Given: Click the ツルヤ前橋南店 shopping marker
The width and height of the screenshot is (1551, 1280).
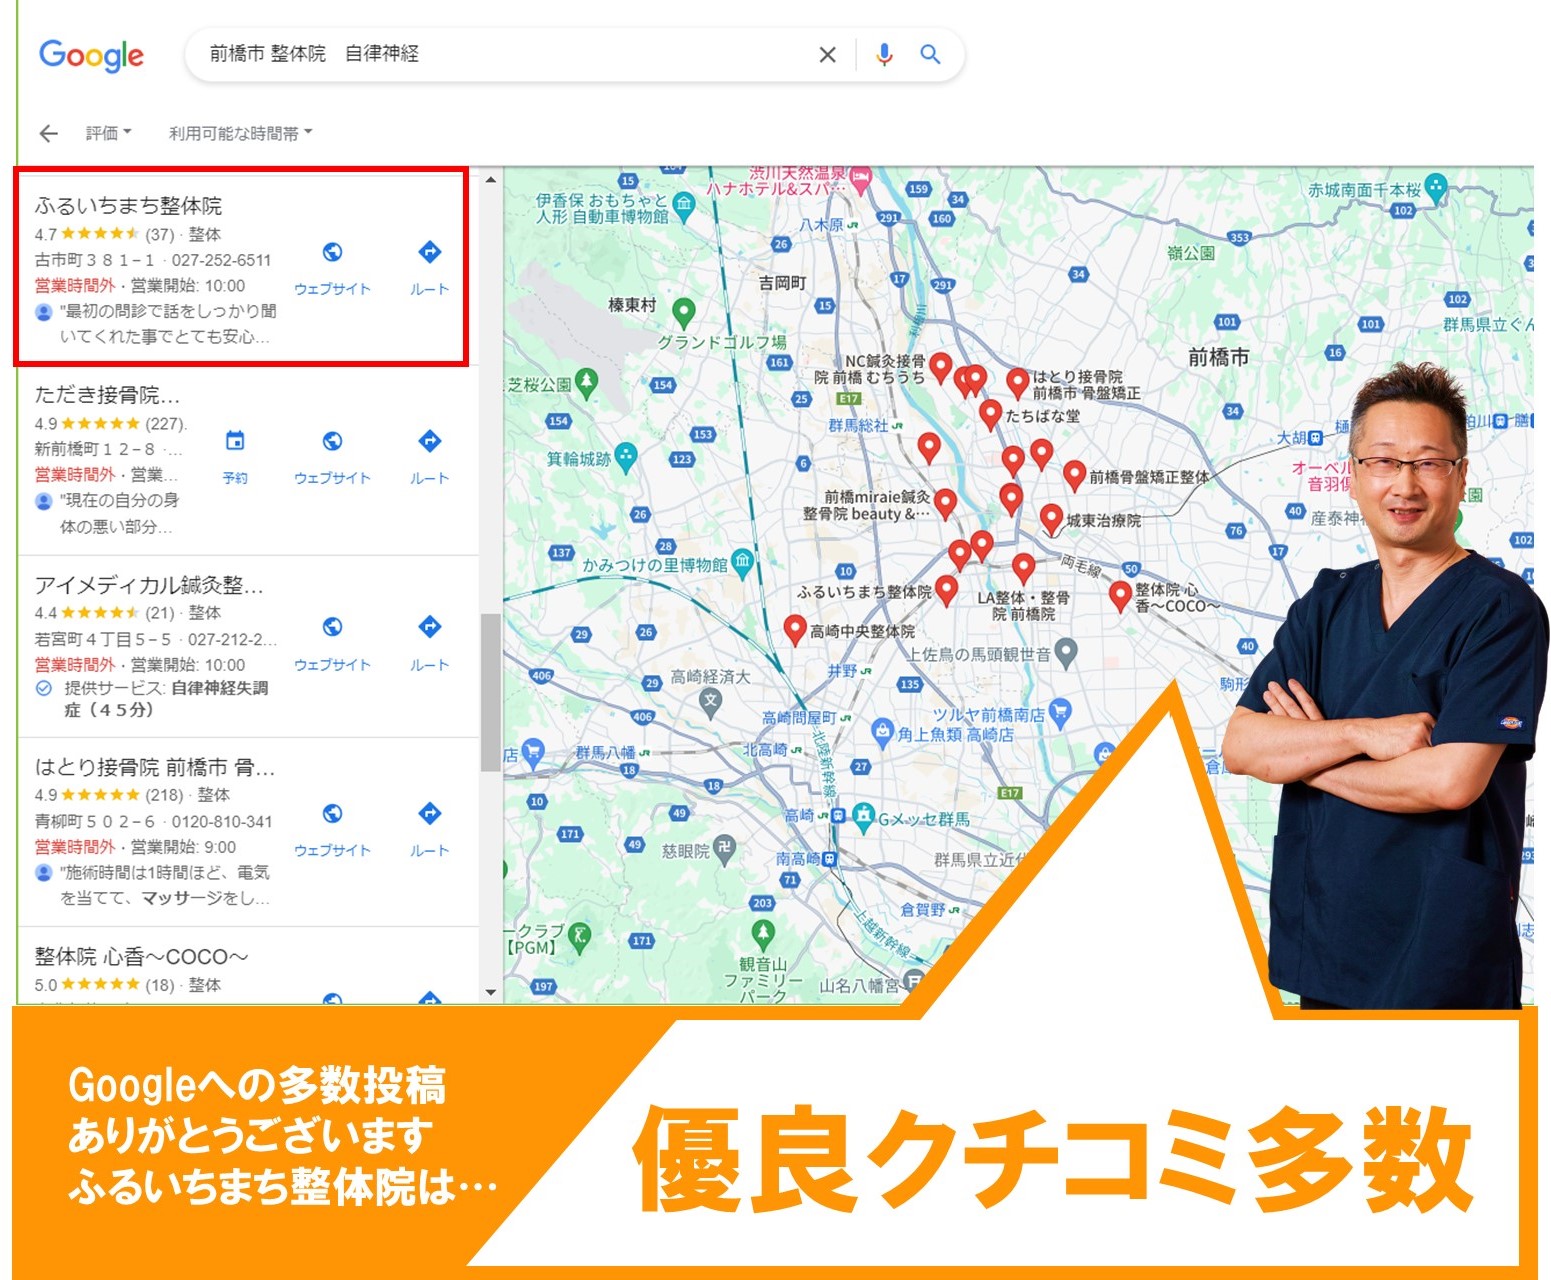Looking at the screenshot, I should 1060,713.
